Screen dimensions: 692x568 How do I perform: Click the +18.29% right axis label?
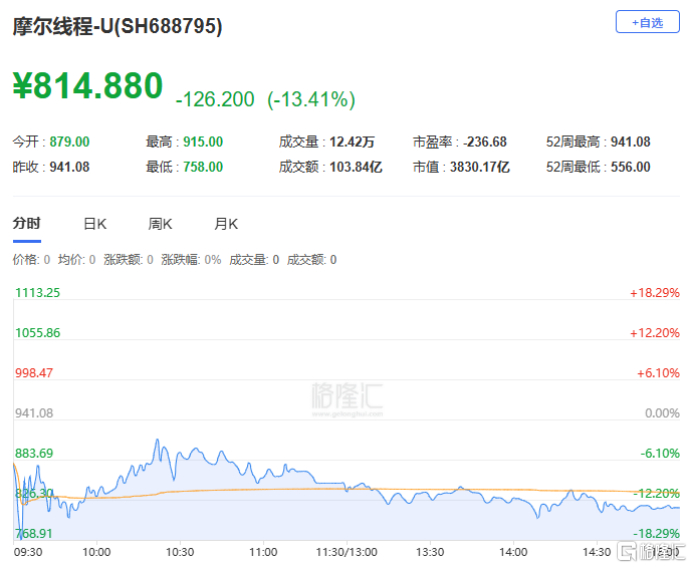click(654, 293)
